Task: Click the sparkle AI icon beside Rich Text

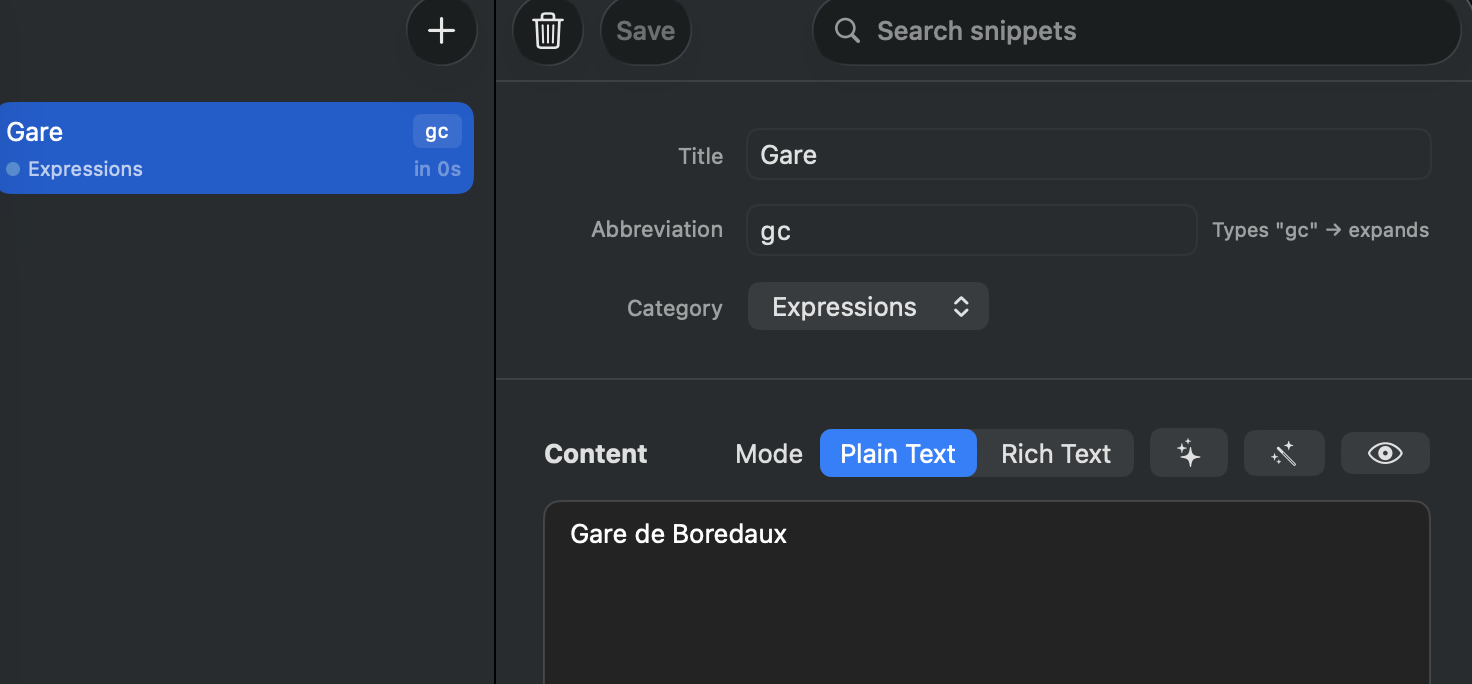Action: 1188,454
